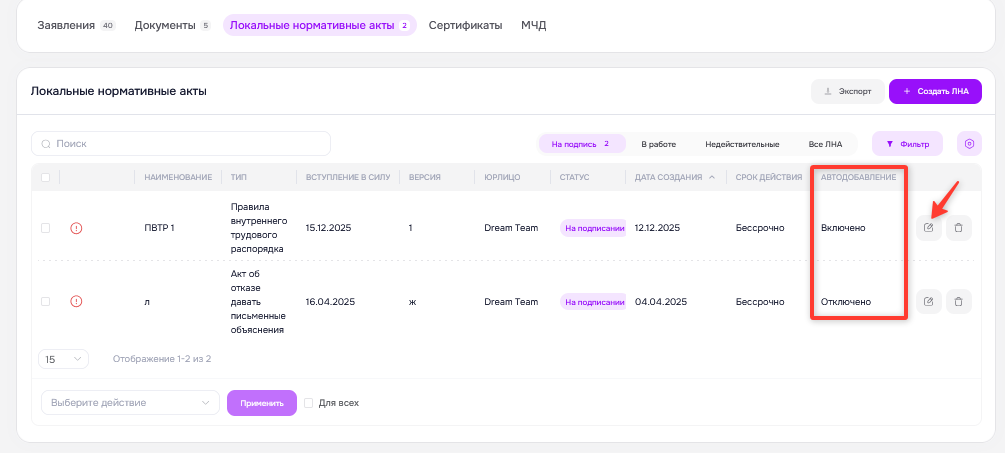Viewport: 1005px width, 453px height.
Task: Show Все ЛНА
Action: (825, 144)
